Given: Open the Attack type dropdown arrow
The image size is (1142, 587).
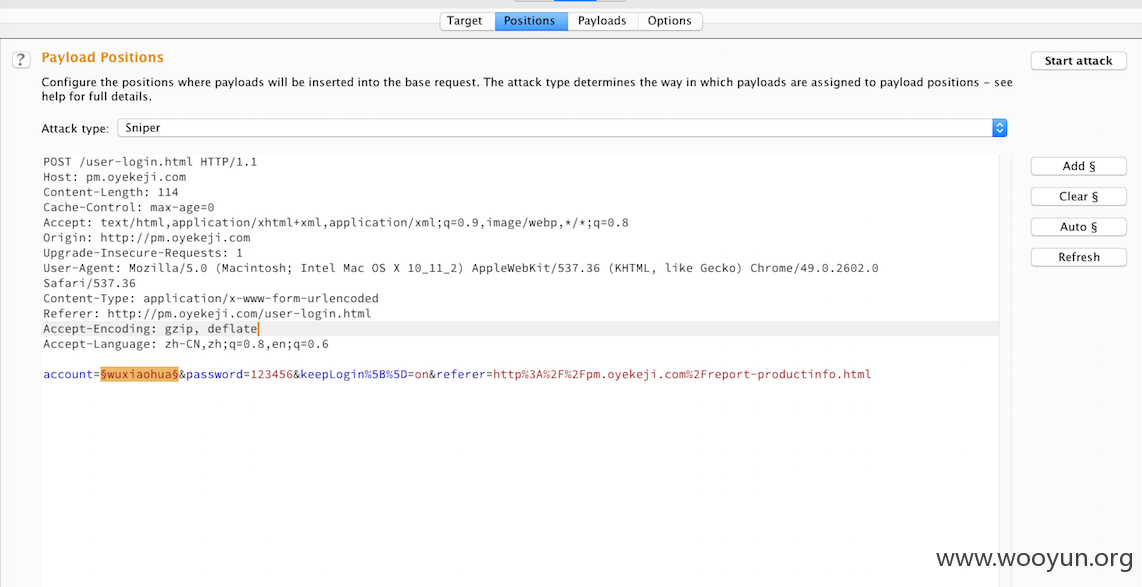Looking at the screenshot, I should click(x=999, y=127).
